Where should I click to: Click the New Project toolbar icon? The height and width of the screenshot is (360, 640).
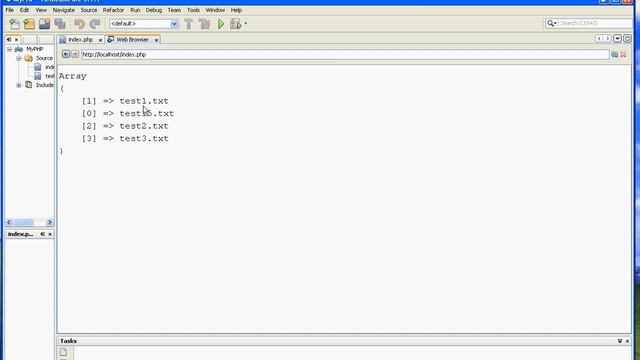coord(29,24)
